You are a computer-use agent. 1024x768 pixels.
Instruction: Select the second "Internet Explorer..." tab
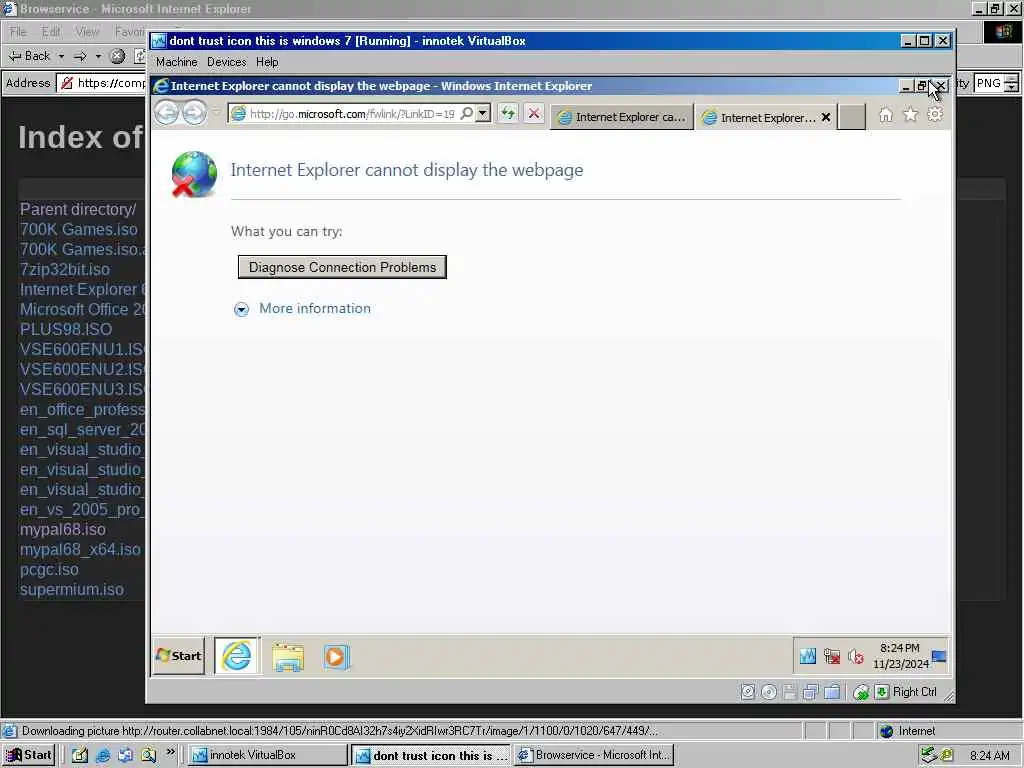[760, 118]
